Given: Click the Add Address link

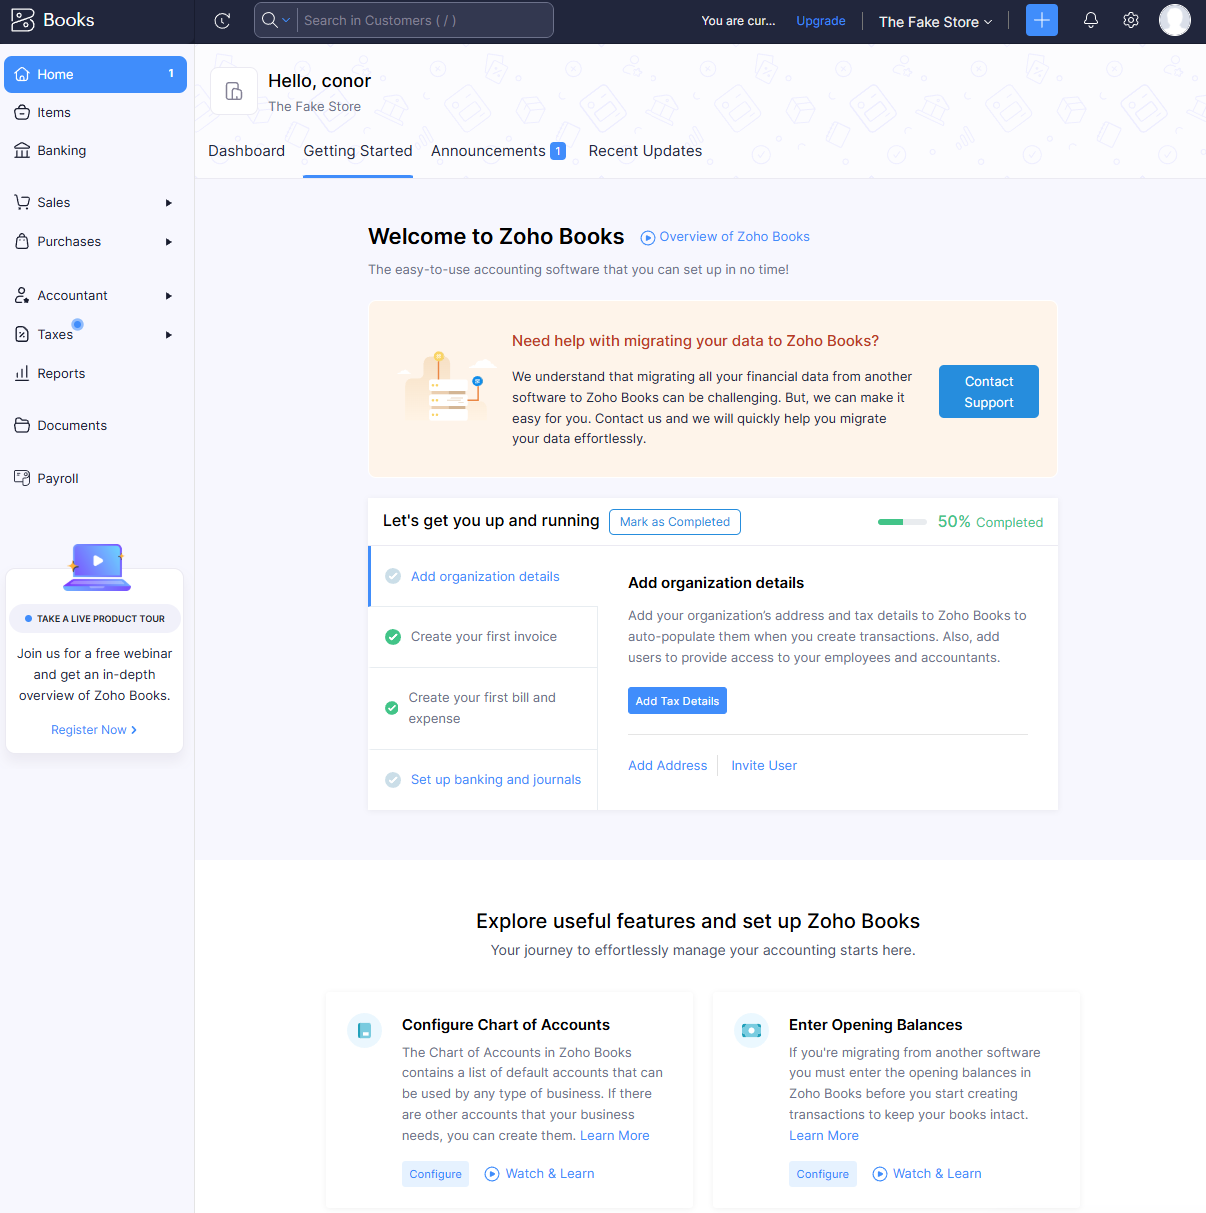Looking at the screenshot, I should coord(667,766).
